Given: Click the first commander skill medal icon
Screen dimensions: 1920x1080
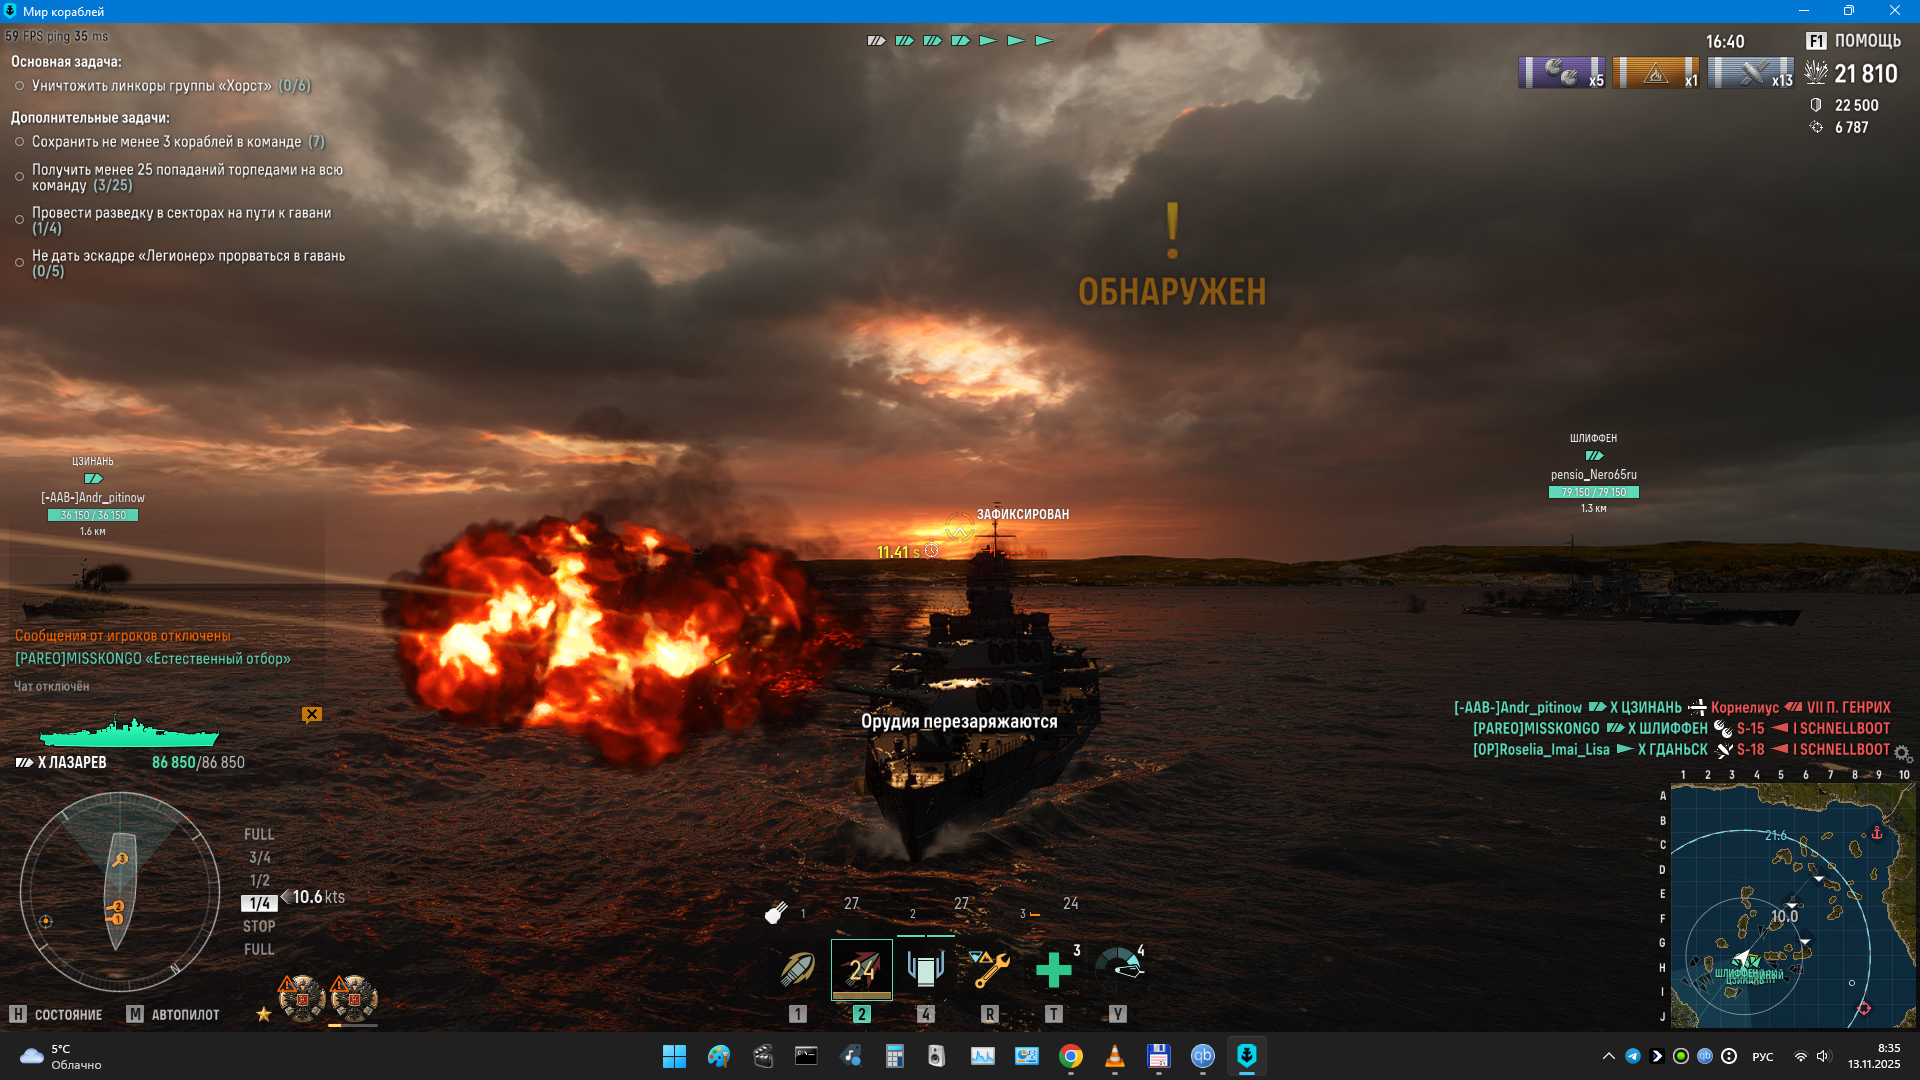Looking at the screenshot, I should [x=301, y=997].
